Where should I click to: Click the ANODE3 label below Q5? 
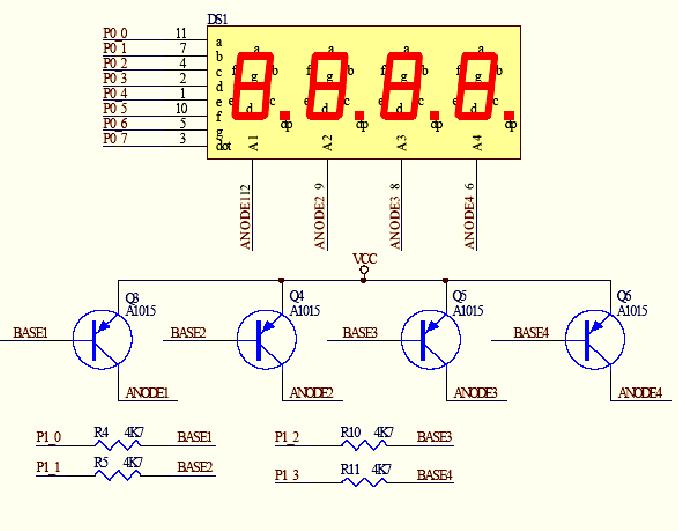tap(476, 393)
